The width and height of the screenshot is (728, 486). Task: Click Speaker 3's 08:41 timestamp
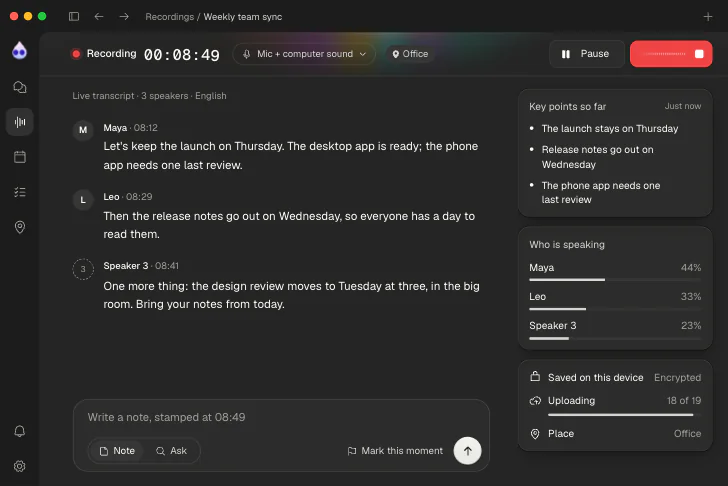tap(167, 266)
